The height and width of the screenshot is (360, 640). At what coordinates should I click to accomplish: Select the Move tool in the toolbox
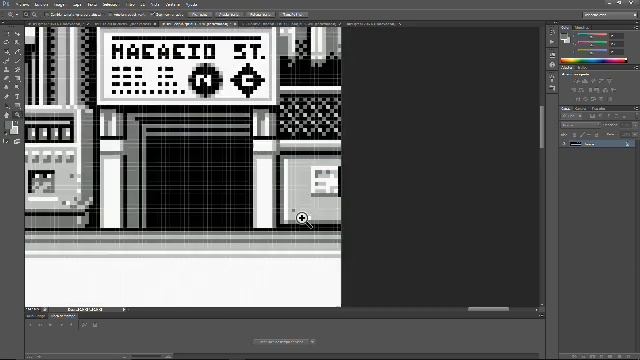17,33
